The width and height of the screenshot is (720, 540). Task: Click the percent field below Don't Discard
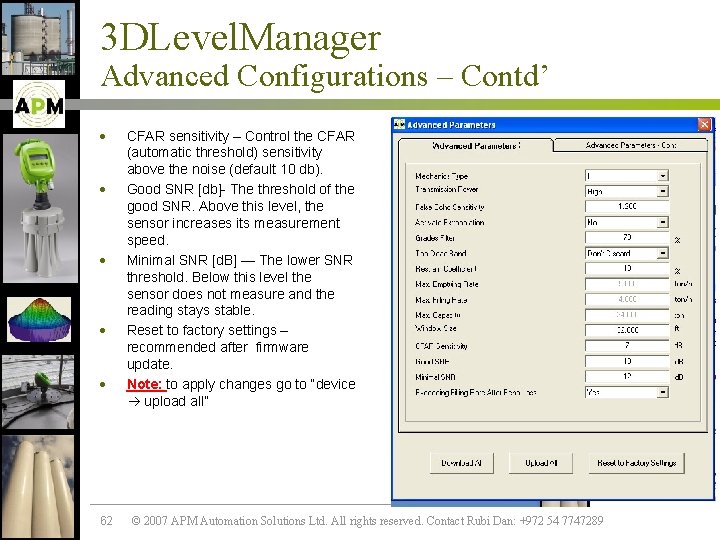pyautogui.click(x=627, y=268)
